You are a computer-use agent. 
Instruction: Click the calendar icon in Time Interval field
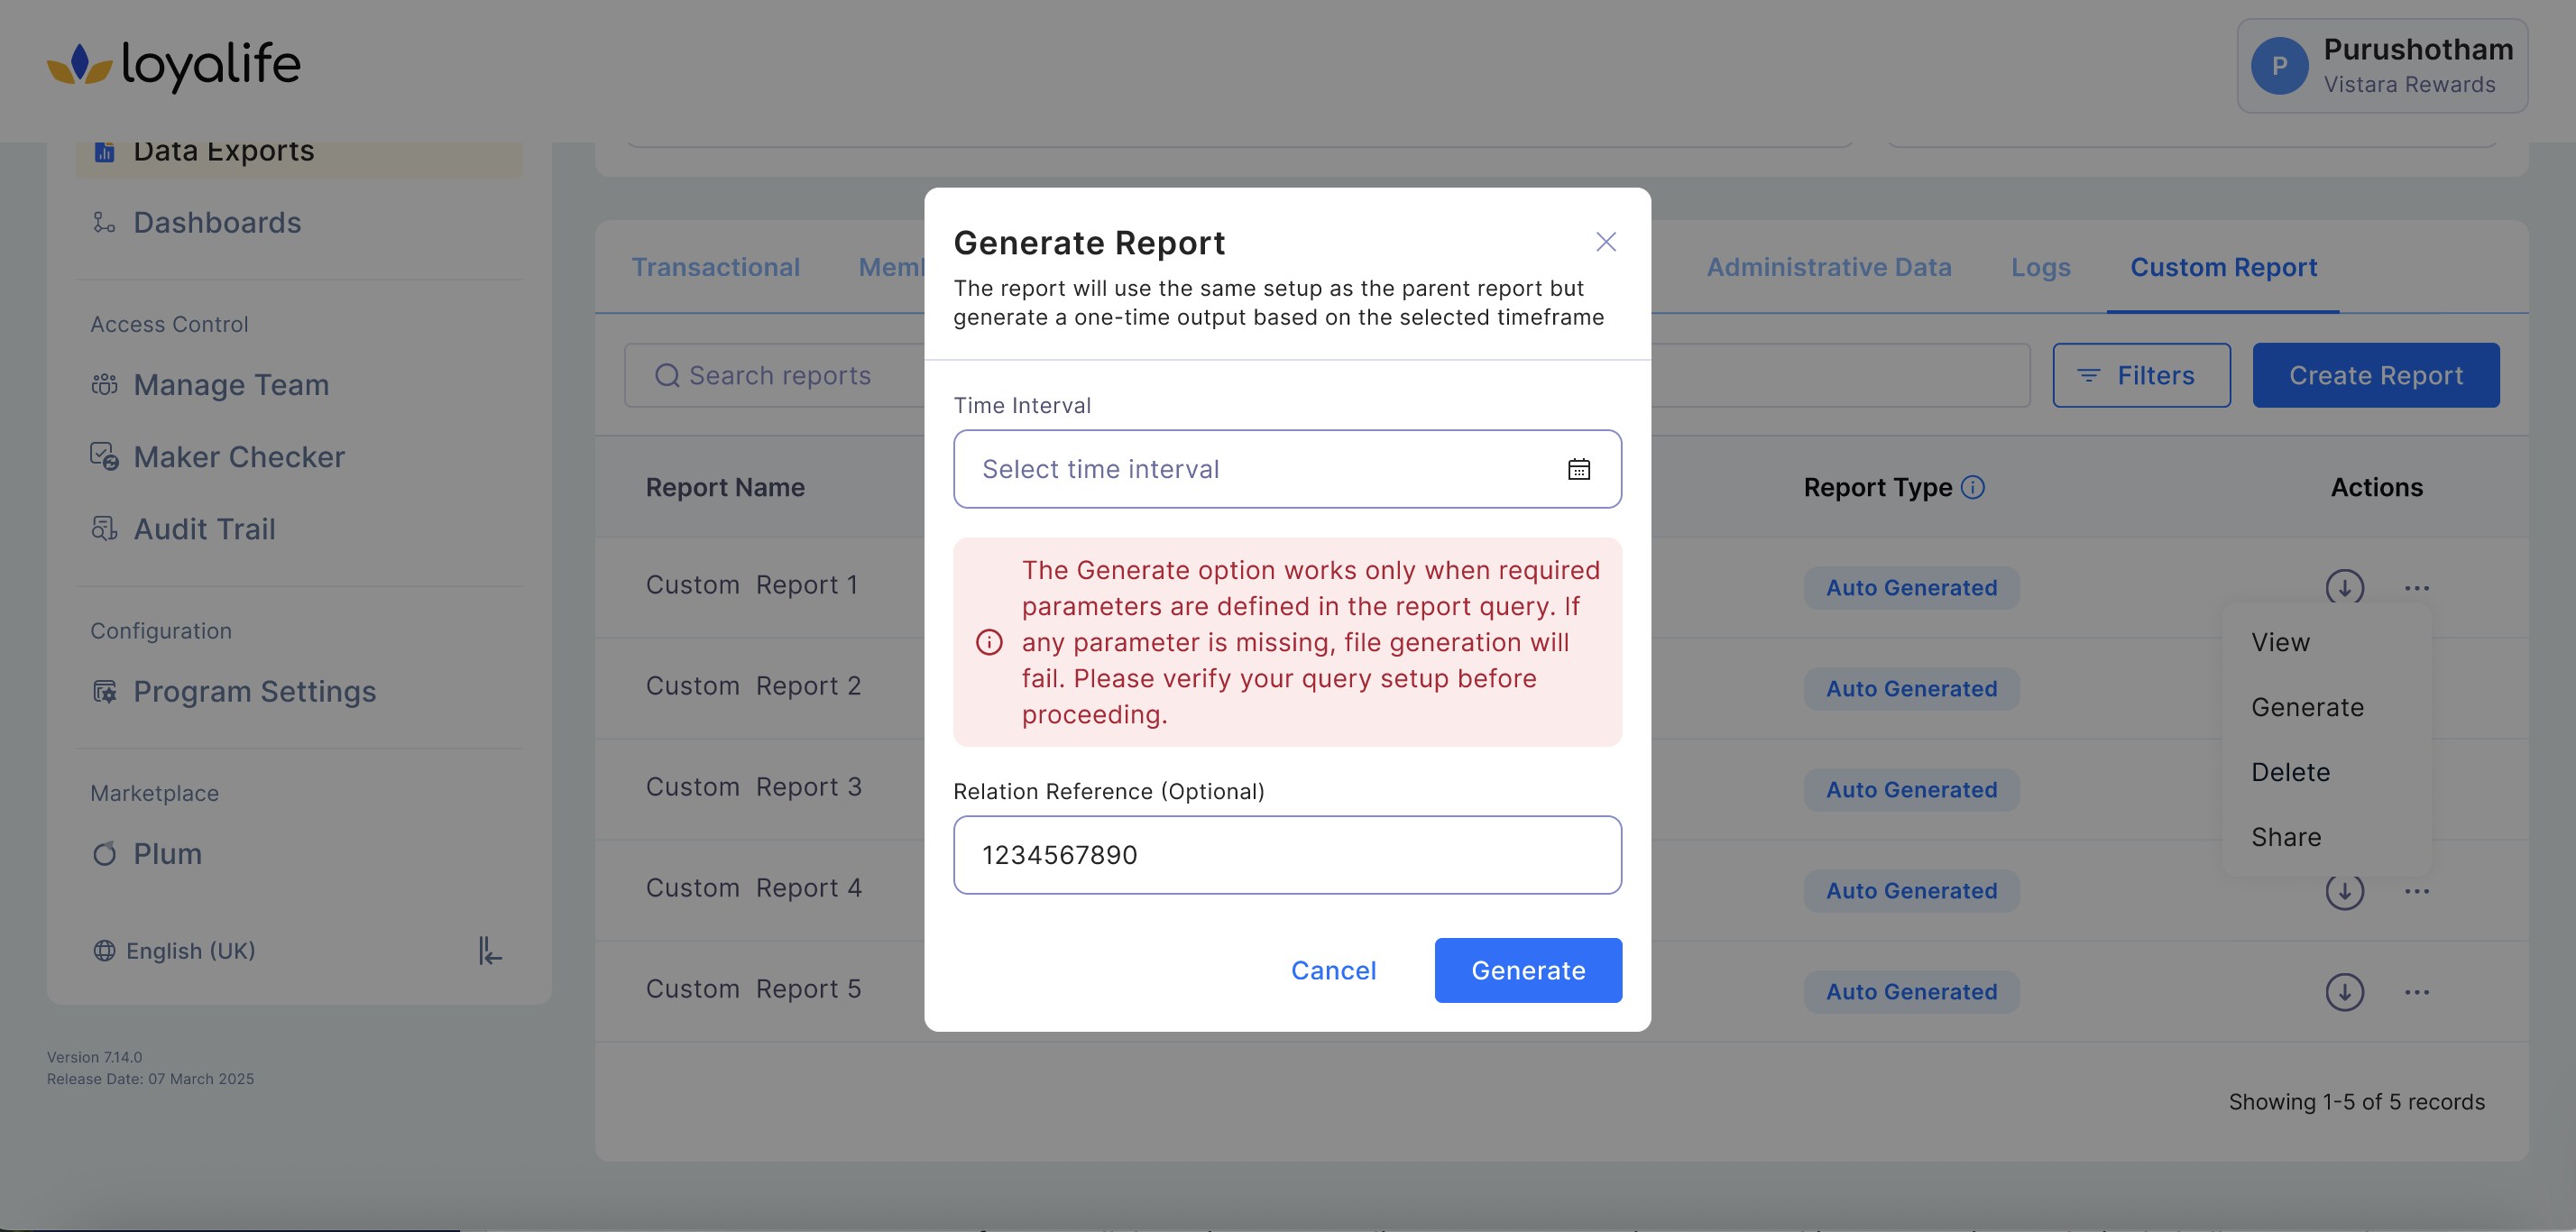point(1578,469)
